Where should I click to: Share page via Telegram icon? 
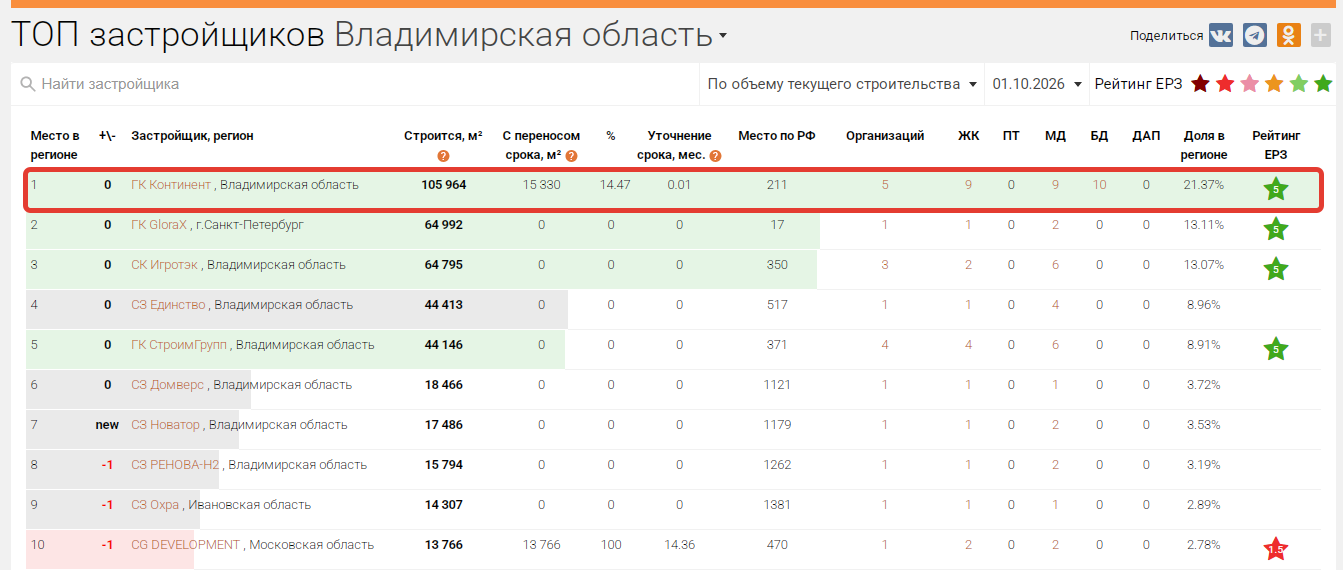click(1255, 35)
